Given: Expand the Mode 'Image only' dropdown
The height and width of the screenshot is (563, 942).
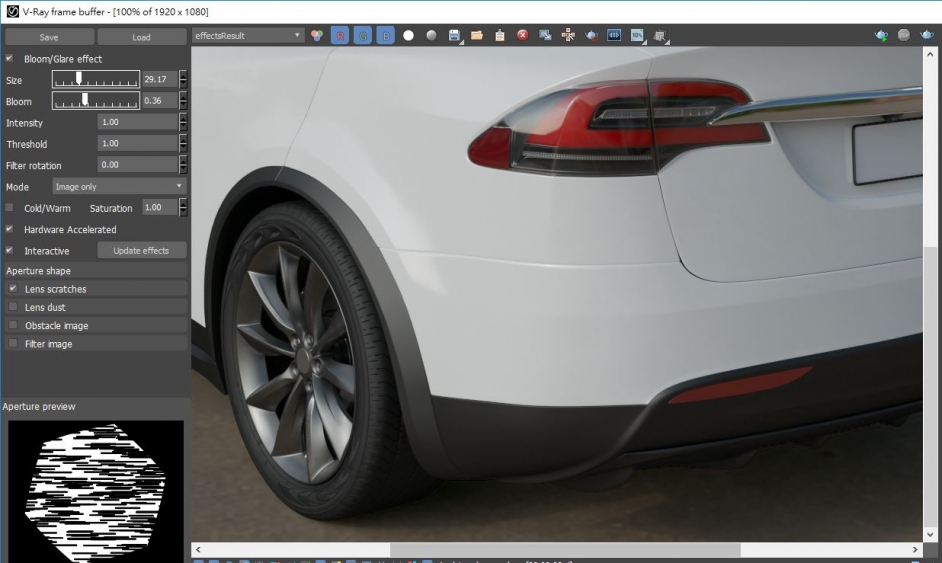Looking at the screenshot, I should (x=119, y=187).
